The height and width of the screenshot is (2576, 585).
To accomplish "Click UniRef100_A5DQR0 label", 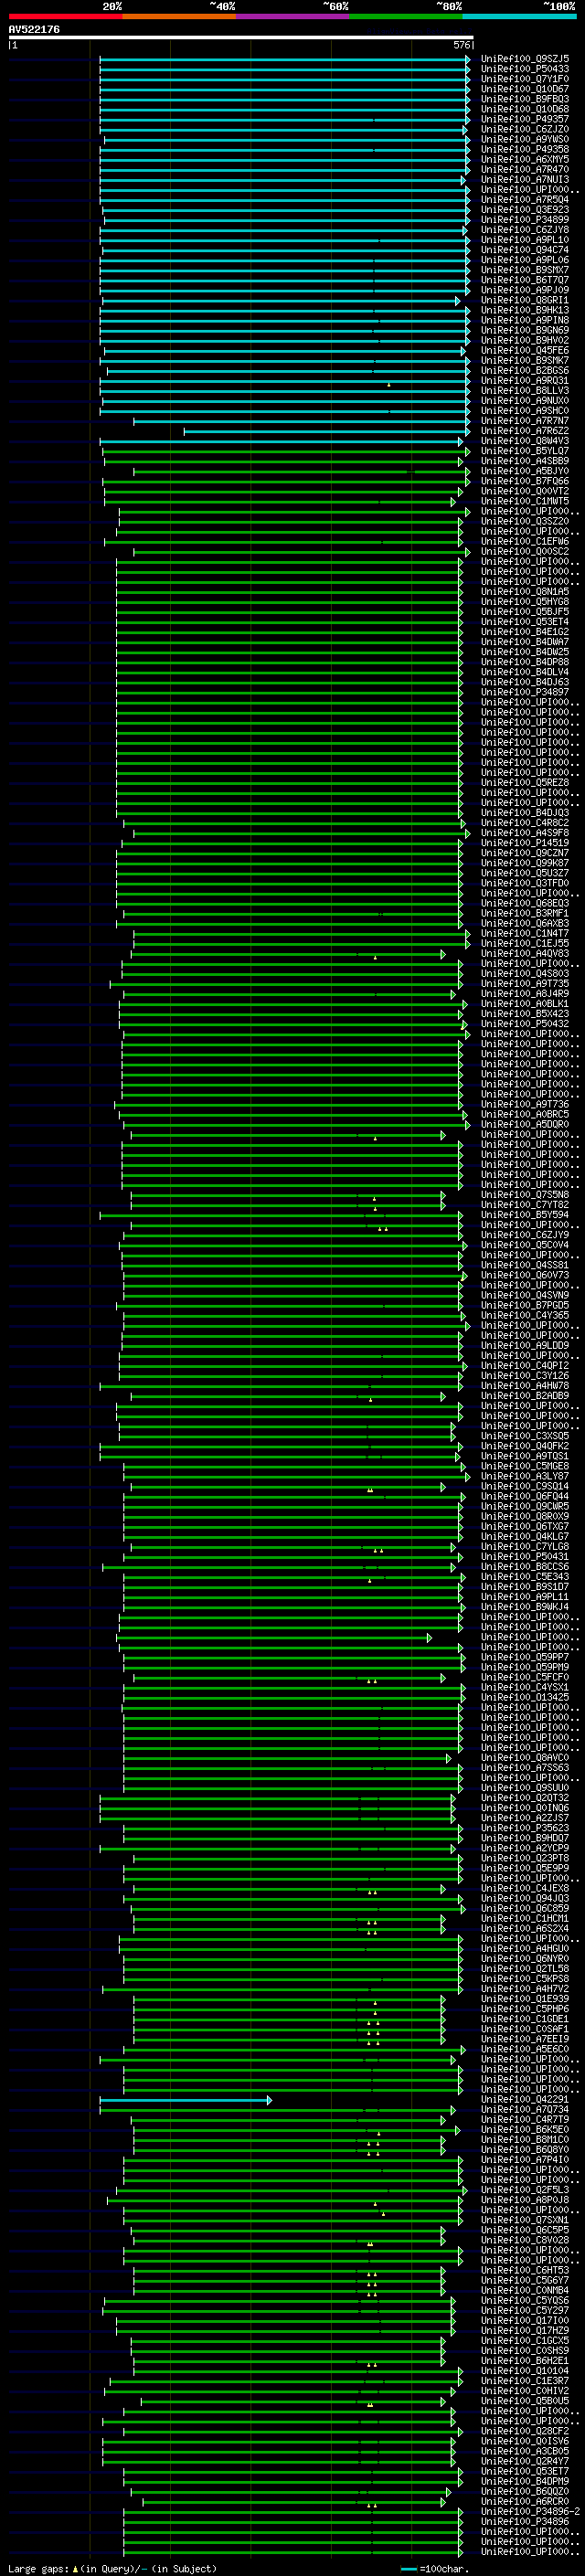I will (x=525, y=1124).
